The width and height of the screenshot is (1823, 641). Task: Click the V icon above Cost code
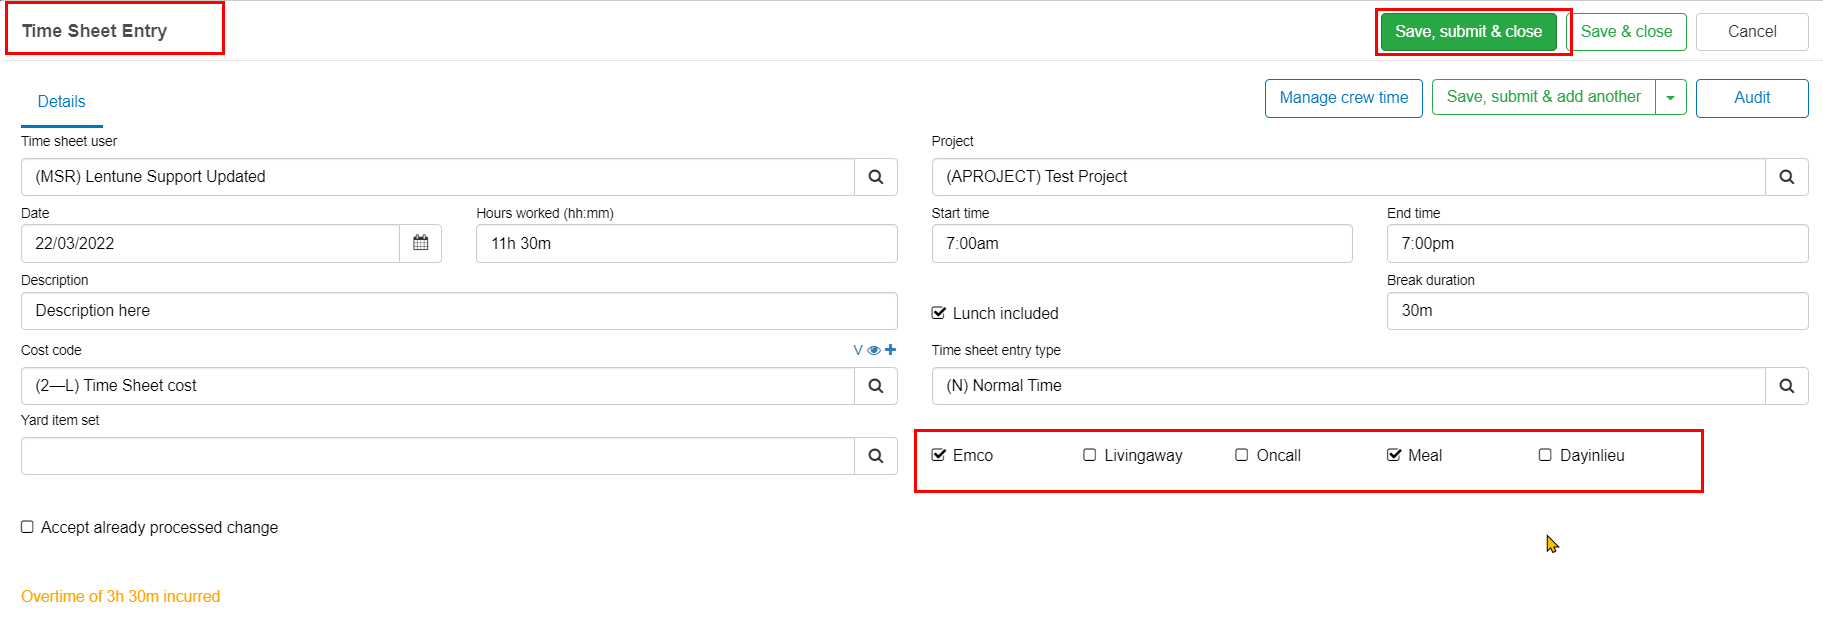point(858,350)
